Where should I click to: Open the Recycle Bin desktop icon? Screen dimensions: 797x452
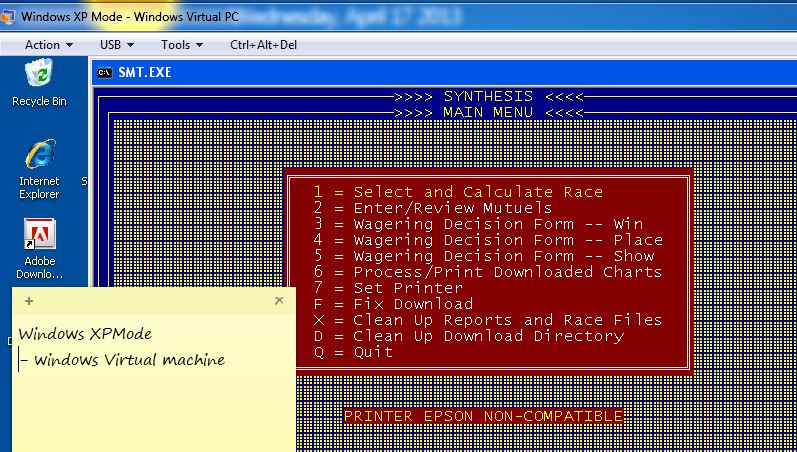click(39, 82)
